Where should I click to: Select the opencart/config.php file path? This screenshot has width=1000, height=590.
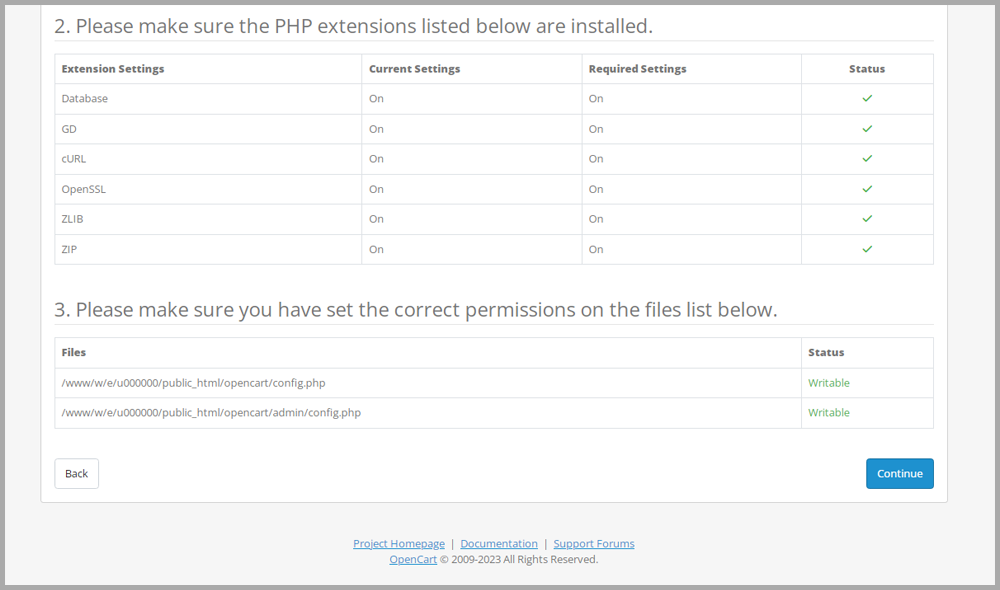pos(193,383)
